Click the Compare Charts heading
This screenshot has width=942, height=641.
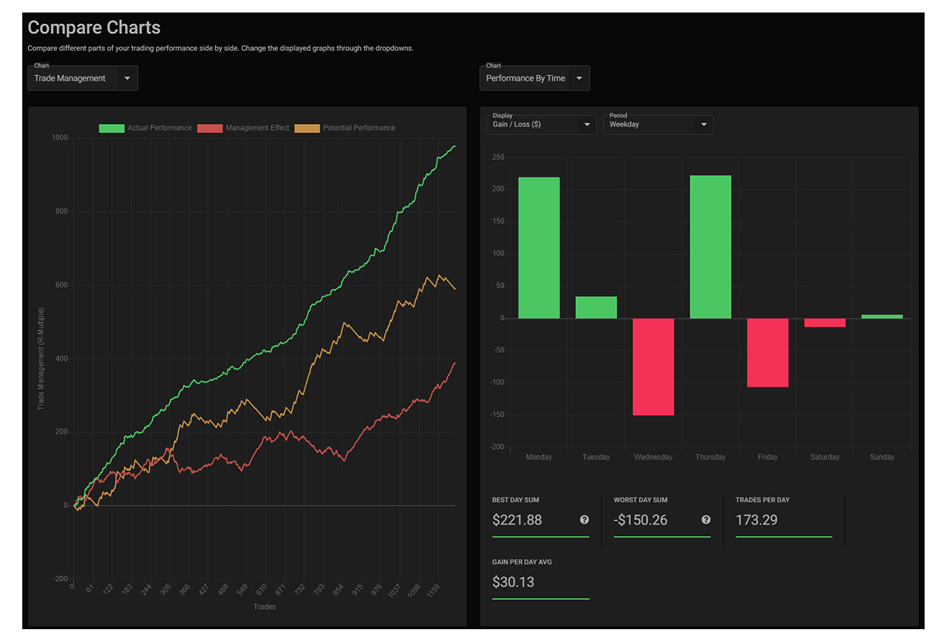tap(94, 28)
